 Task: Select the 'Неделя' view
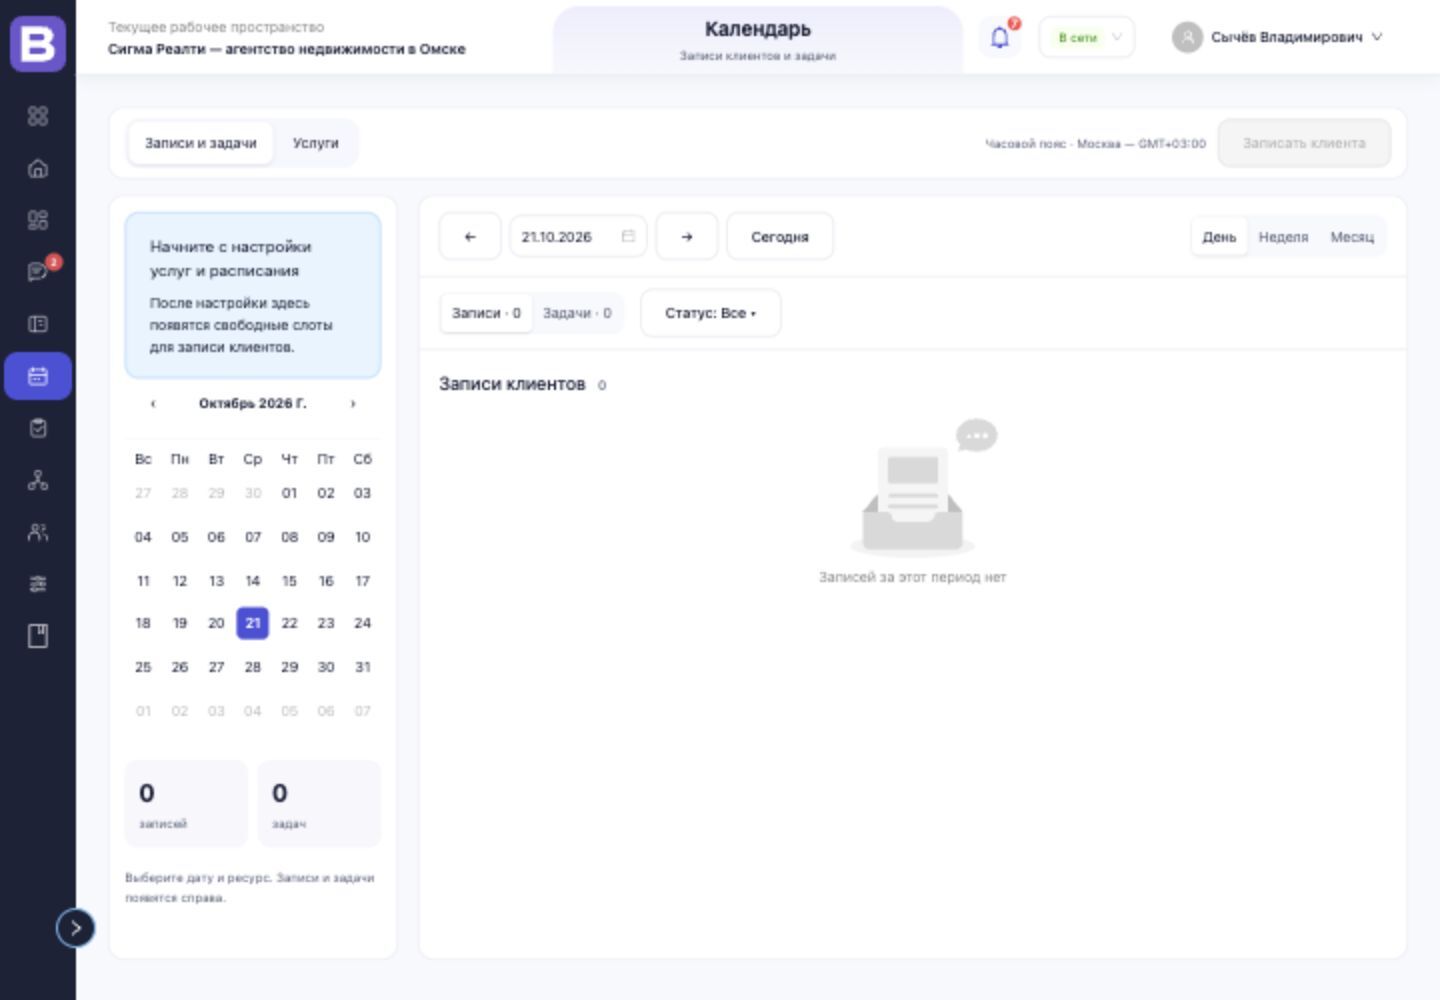pyautogui.click(x=1283, y=237)
